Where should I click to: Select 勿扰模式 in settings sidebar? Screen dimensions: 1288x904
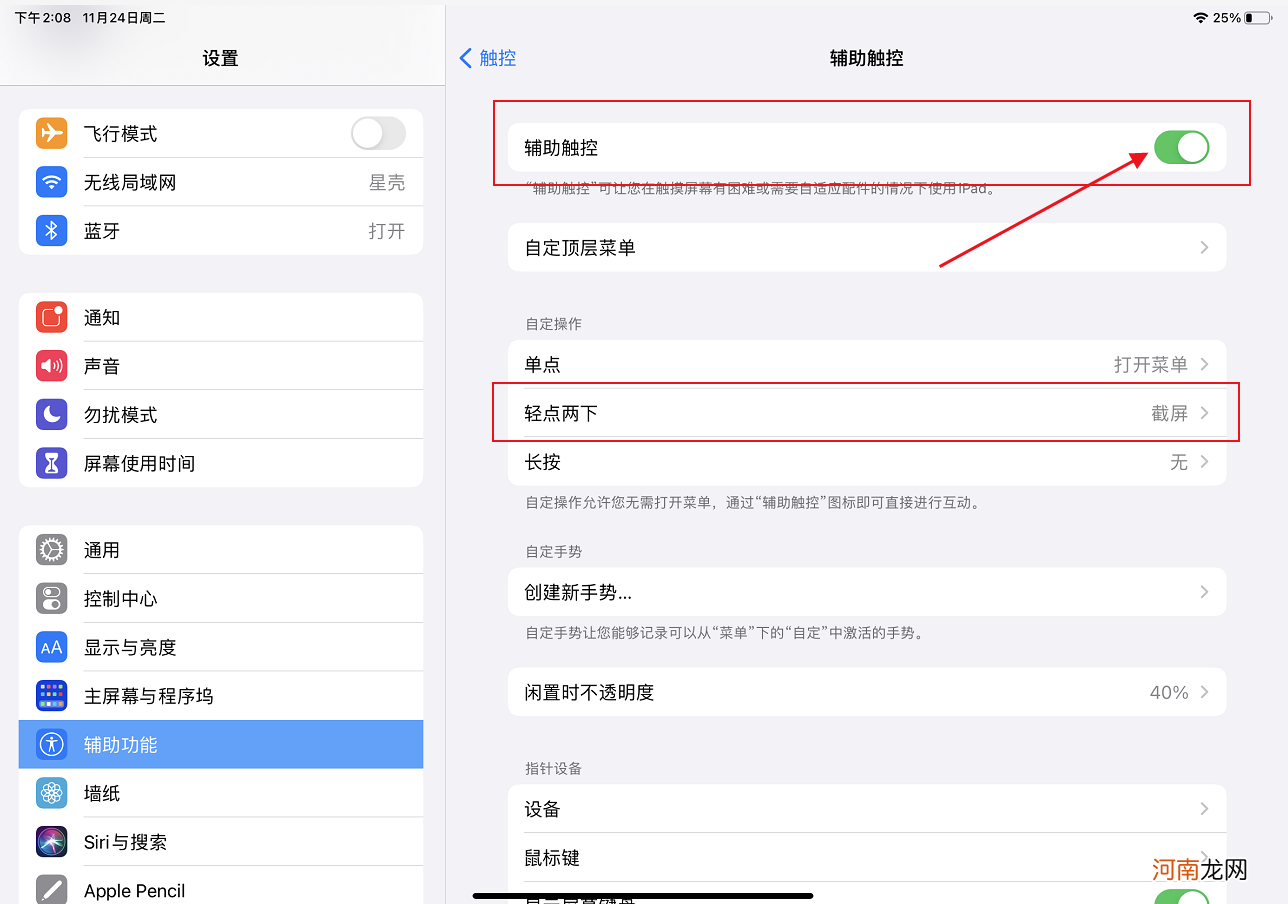coord(221,414)
